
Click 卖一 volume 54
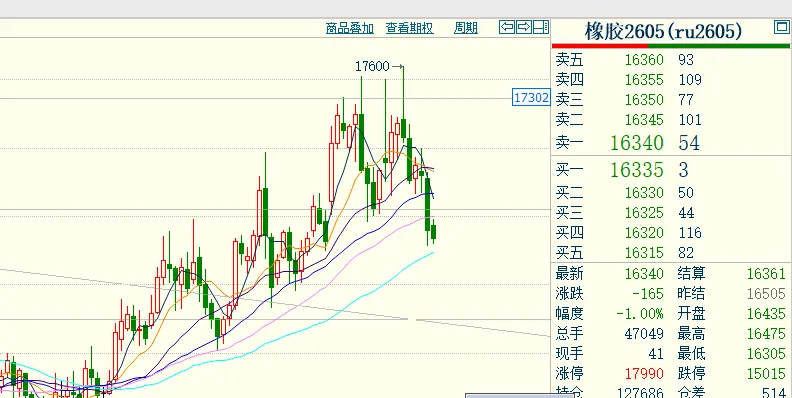tap(689, 142)
